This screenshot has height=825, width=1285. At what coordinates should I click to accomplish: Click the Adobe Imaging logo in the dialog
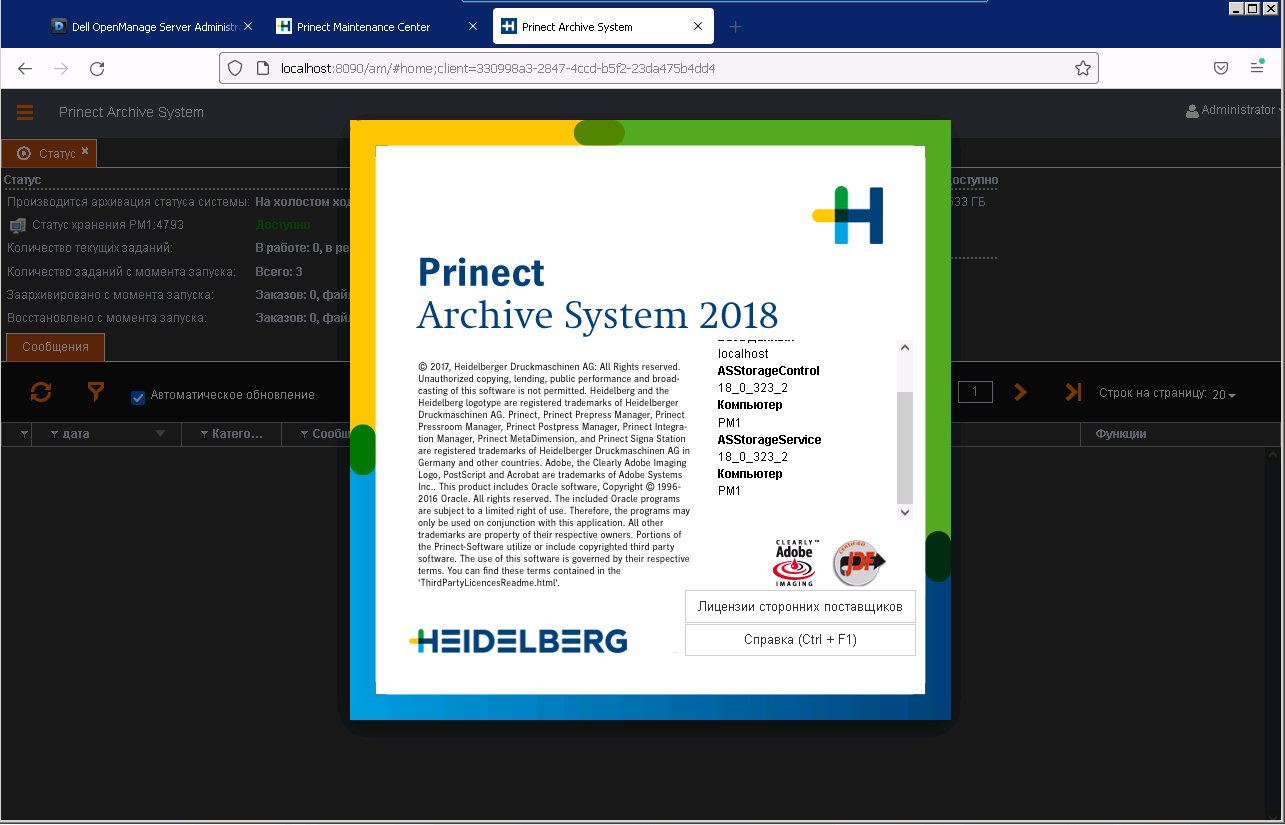[x=795, y=563]
